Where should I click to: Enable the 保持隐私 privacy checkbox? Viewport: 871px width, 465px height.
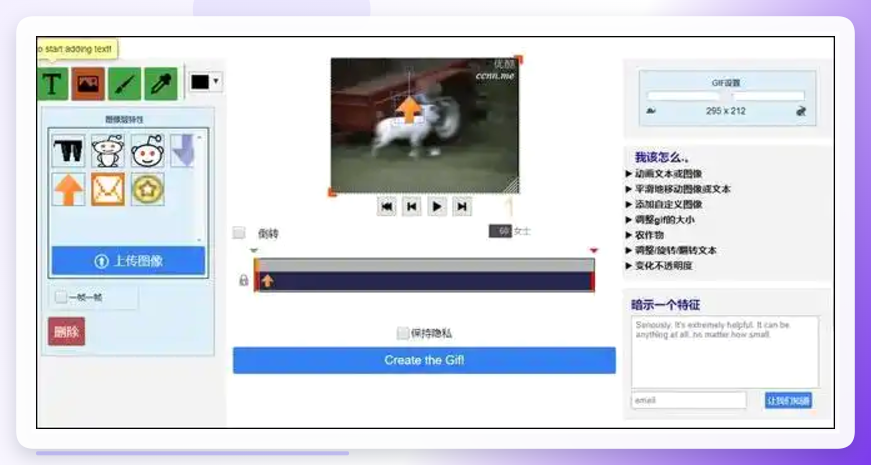coord(403,333)
